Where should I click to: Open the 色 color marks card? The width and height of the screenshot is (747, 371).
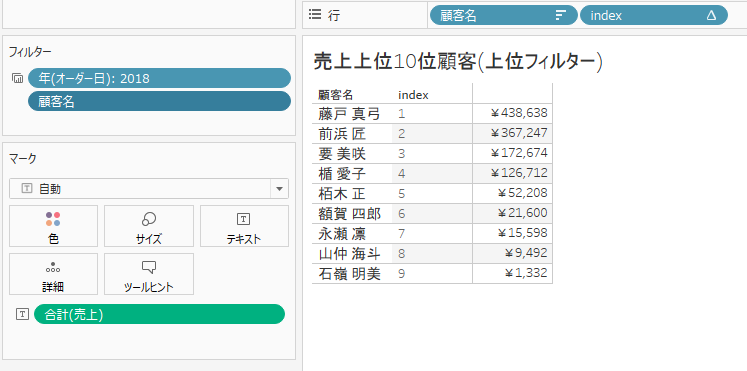(53, 226)
